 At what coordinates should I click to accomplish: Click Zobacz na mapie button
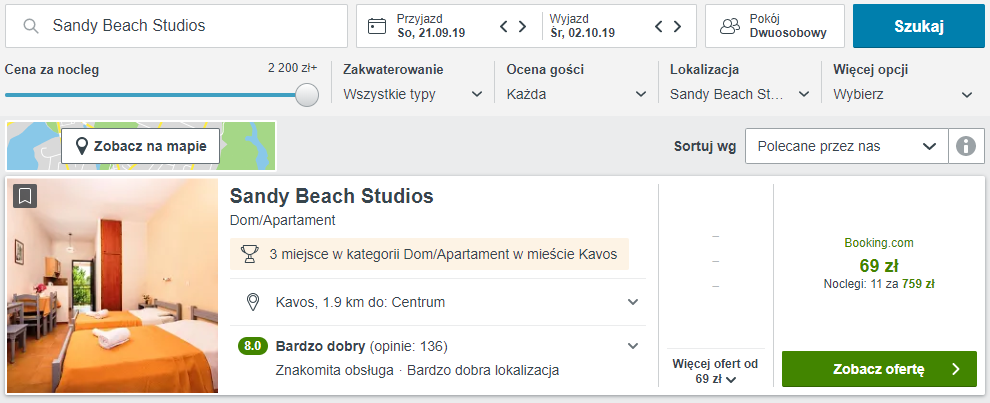click(x=140, y=146)
